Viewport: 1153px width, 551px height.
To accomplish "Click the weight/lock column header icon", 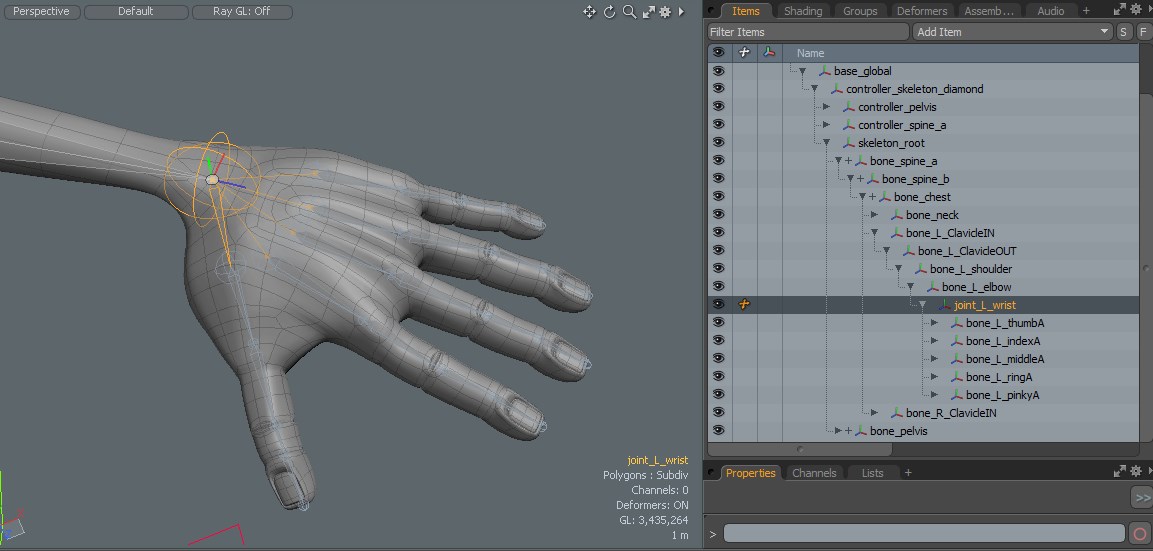I will [x=744, y=52].
